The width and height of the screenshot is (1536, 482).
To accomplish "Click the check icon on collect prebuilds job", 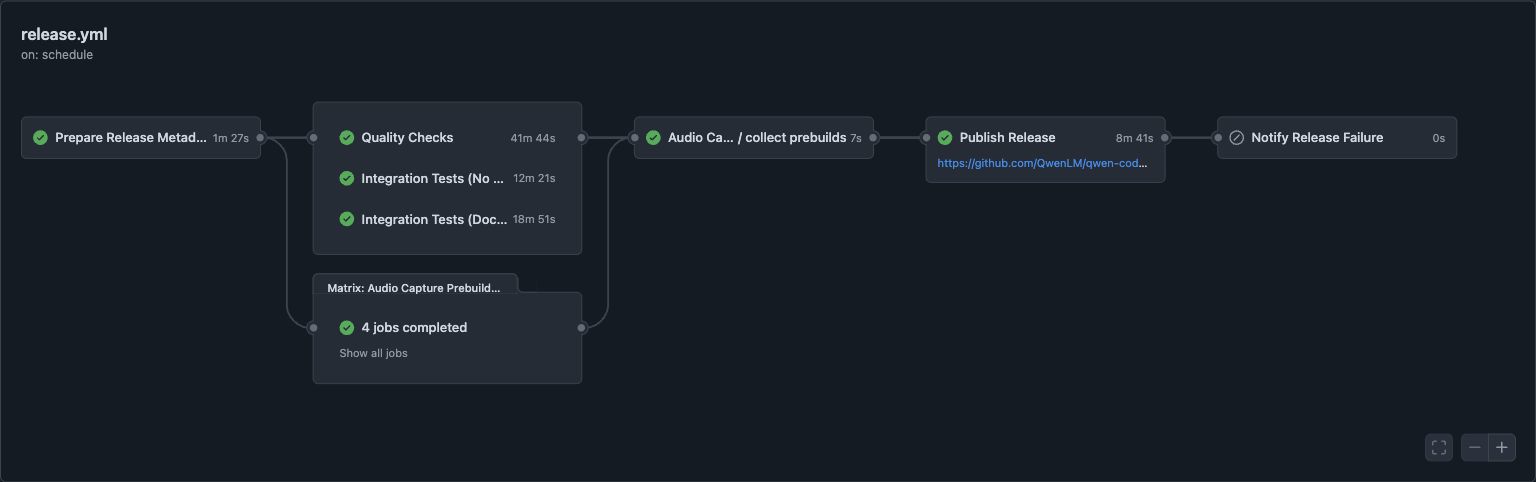I will (653, 138).
